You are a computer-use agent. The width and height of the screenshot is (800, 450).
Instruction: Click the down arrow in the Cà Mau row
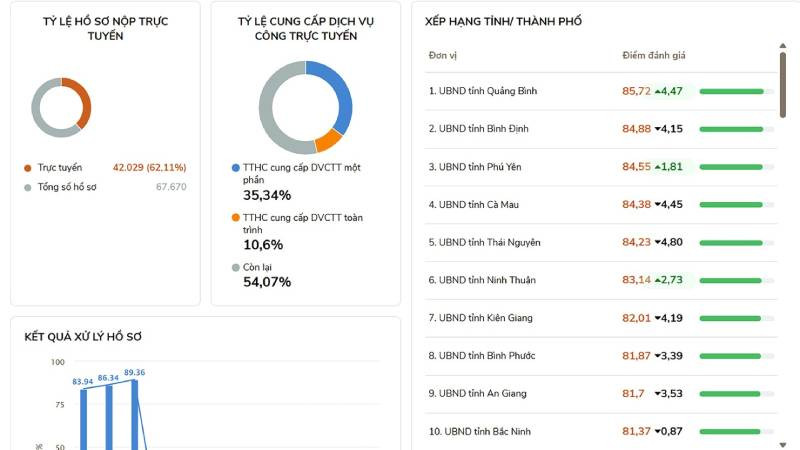pos(658,205)
